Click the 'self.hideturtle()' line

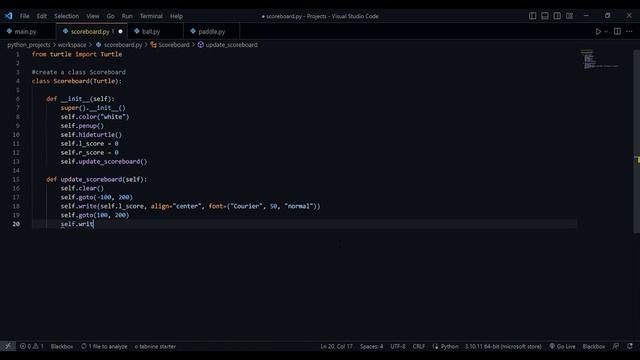click(91, 135)
